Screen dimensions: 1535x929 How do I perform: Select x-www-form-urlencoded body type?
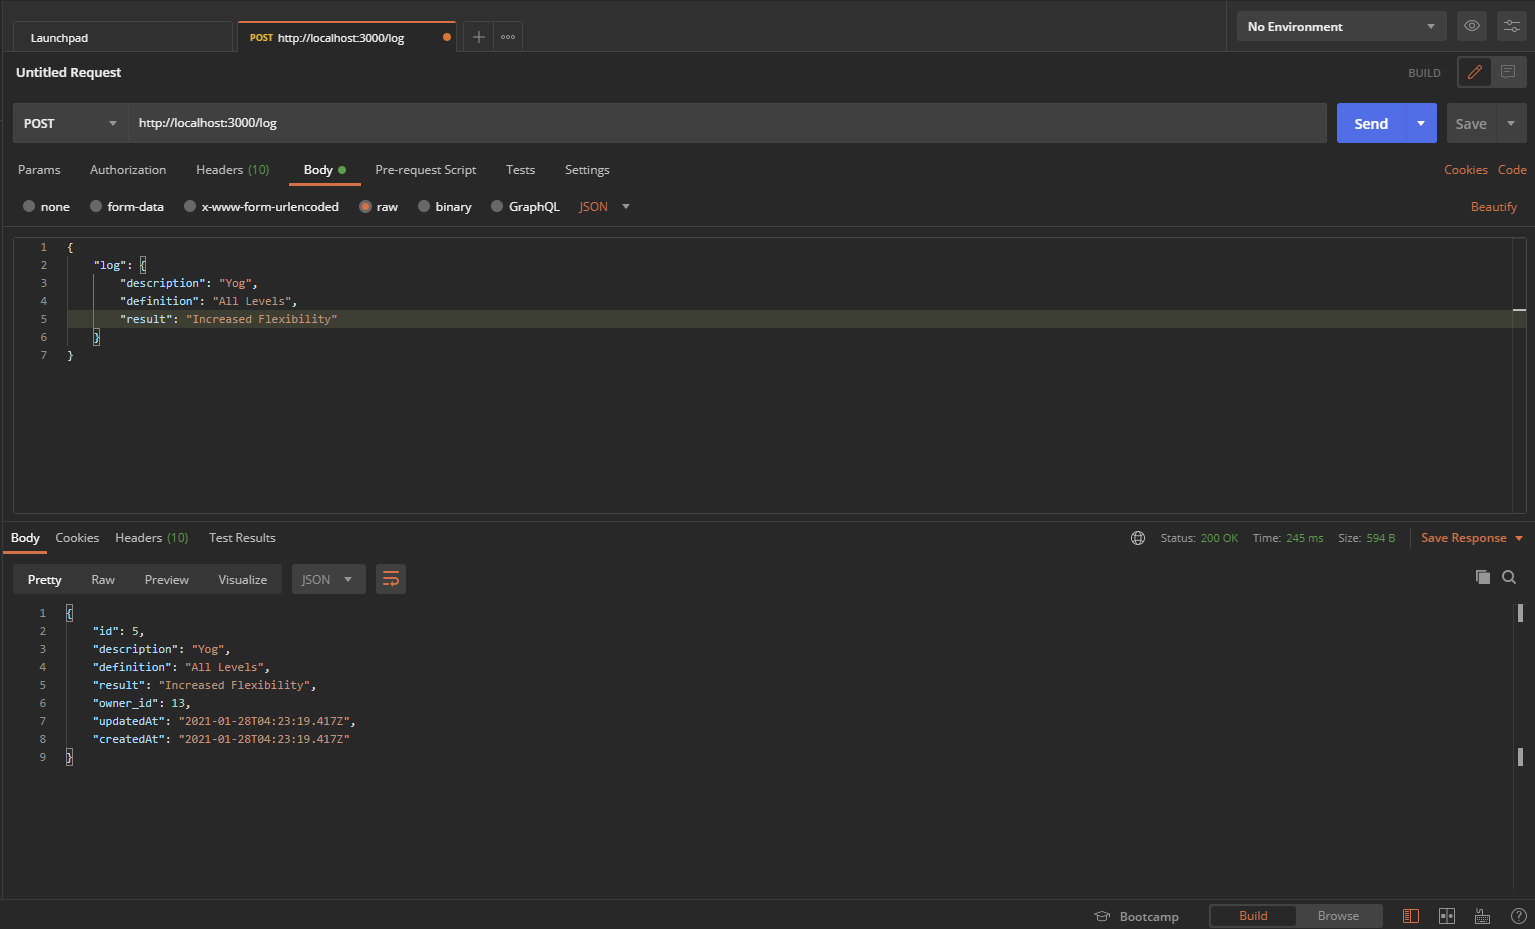coord(261,207)
